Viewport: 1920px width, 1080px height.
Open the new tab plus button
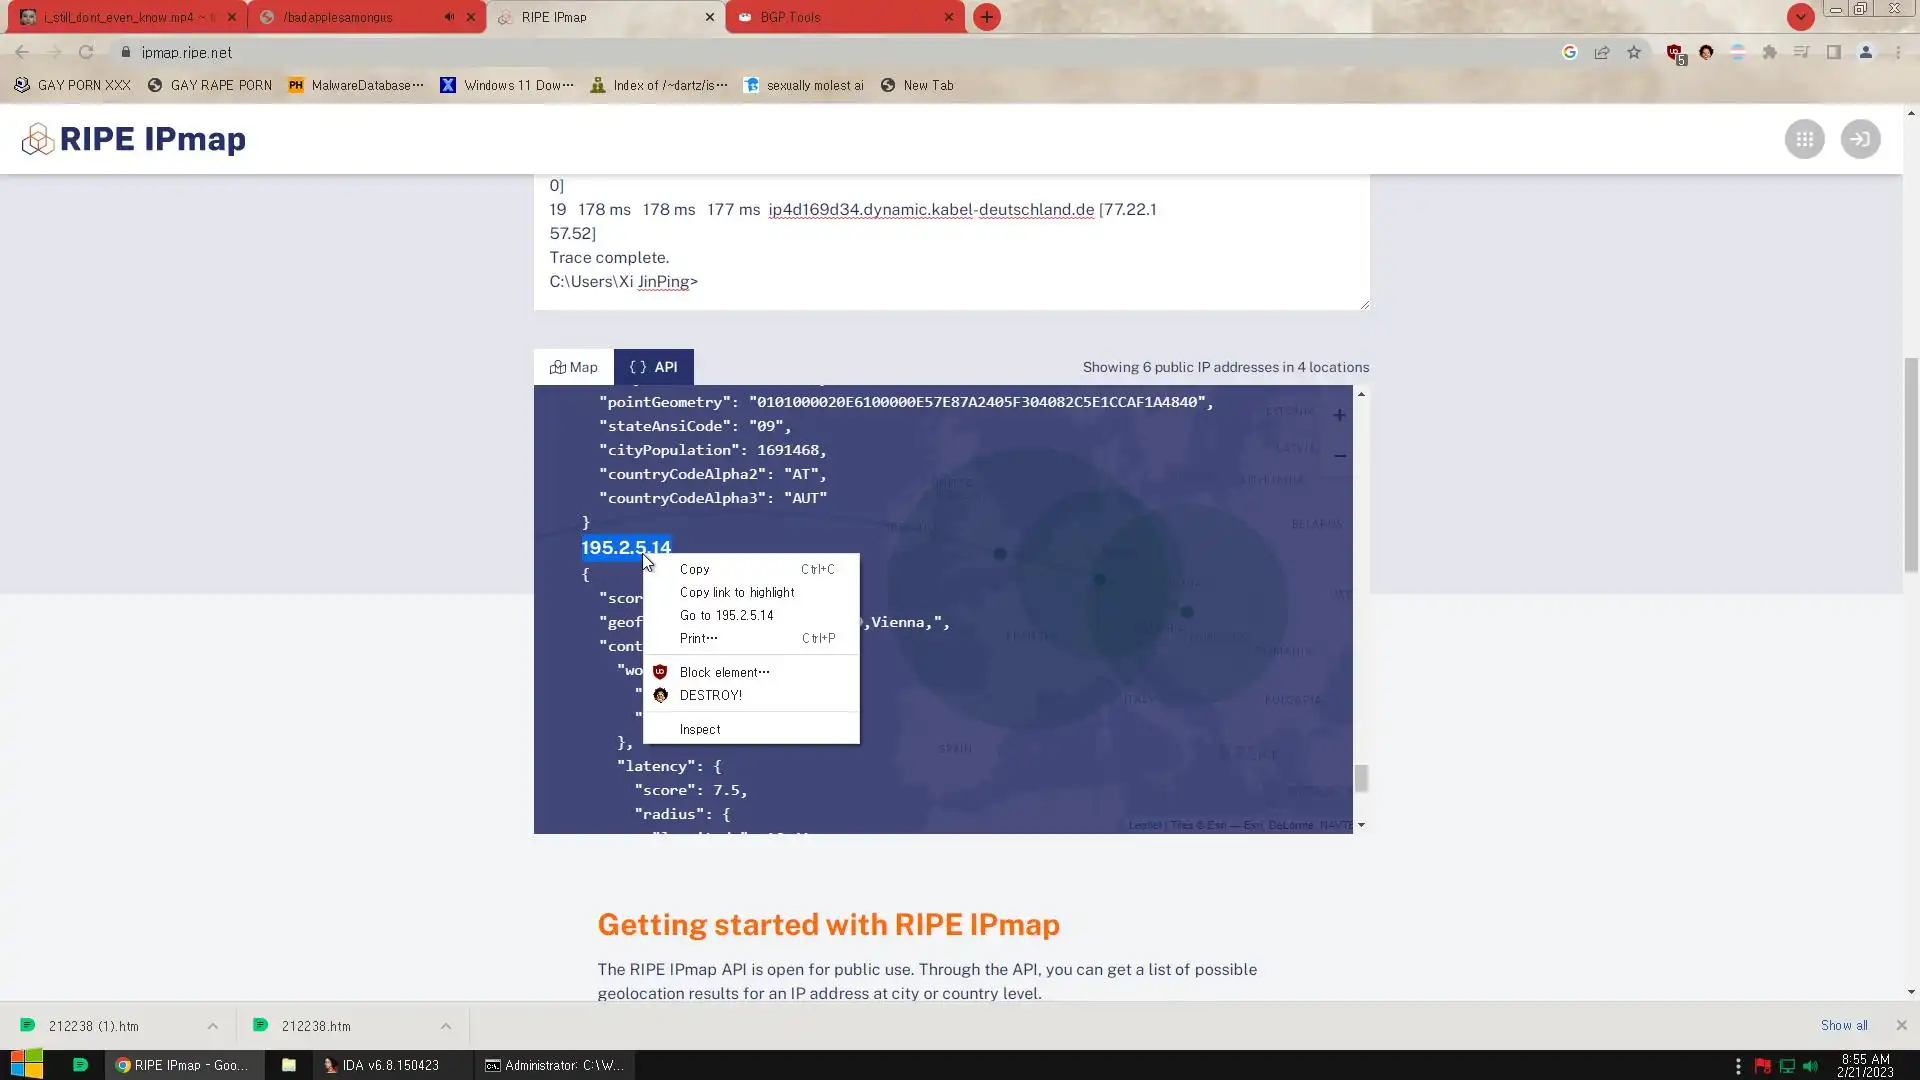[x=986, y=17]
